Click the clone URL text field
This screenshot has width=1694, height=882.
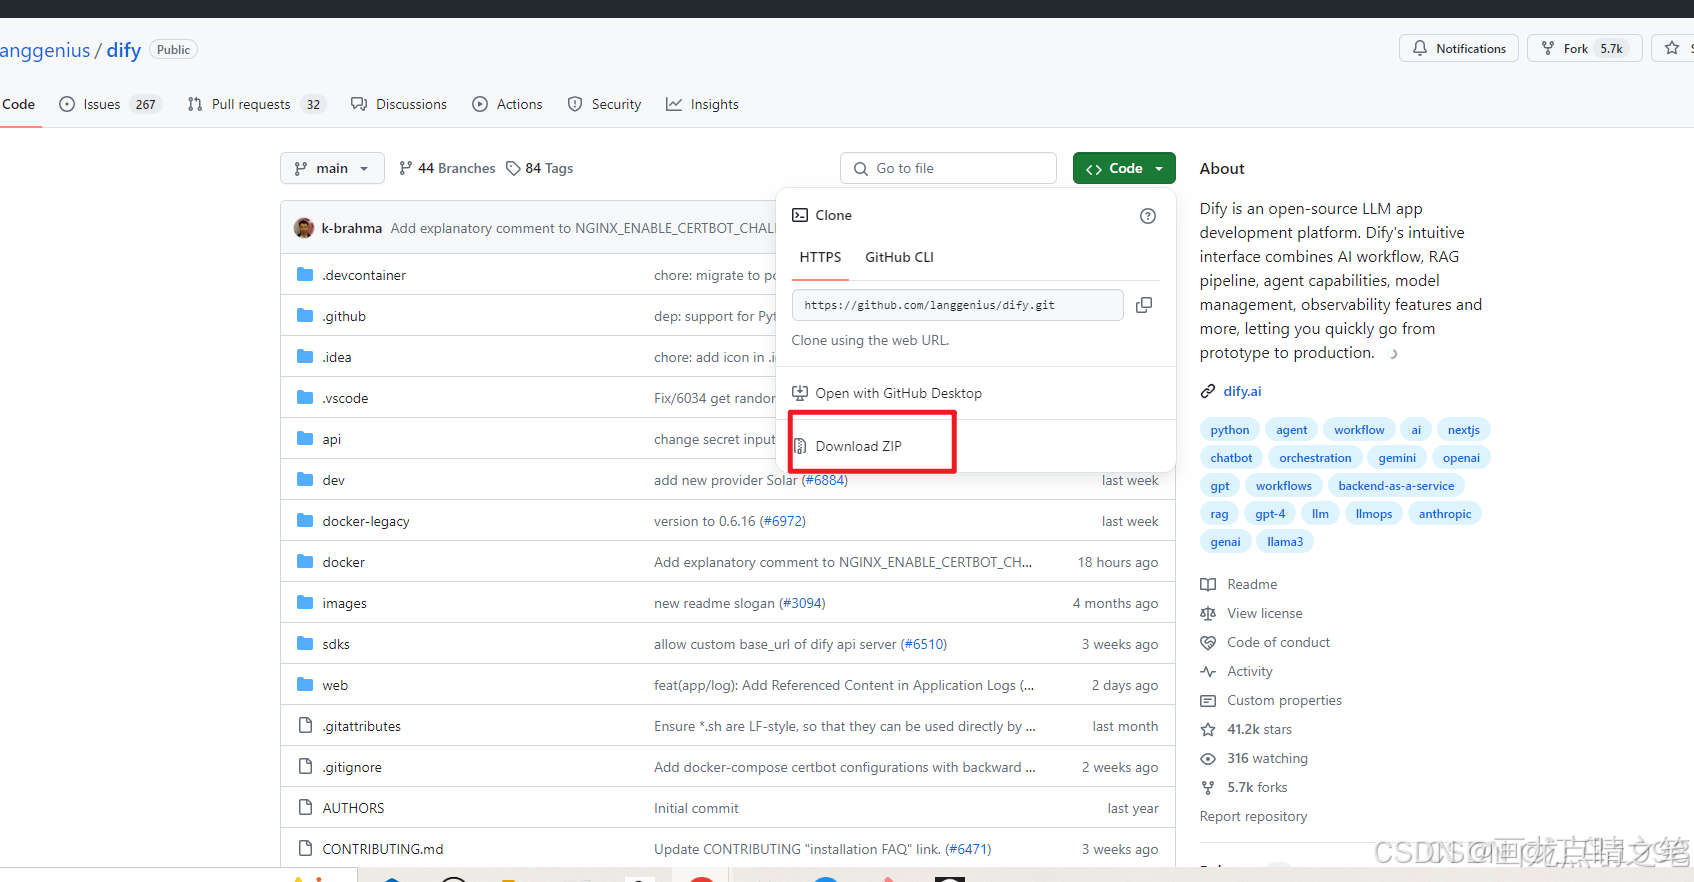(957, 305)
